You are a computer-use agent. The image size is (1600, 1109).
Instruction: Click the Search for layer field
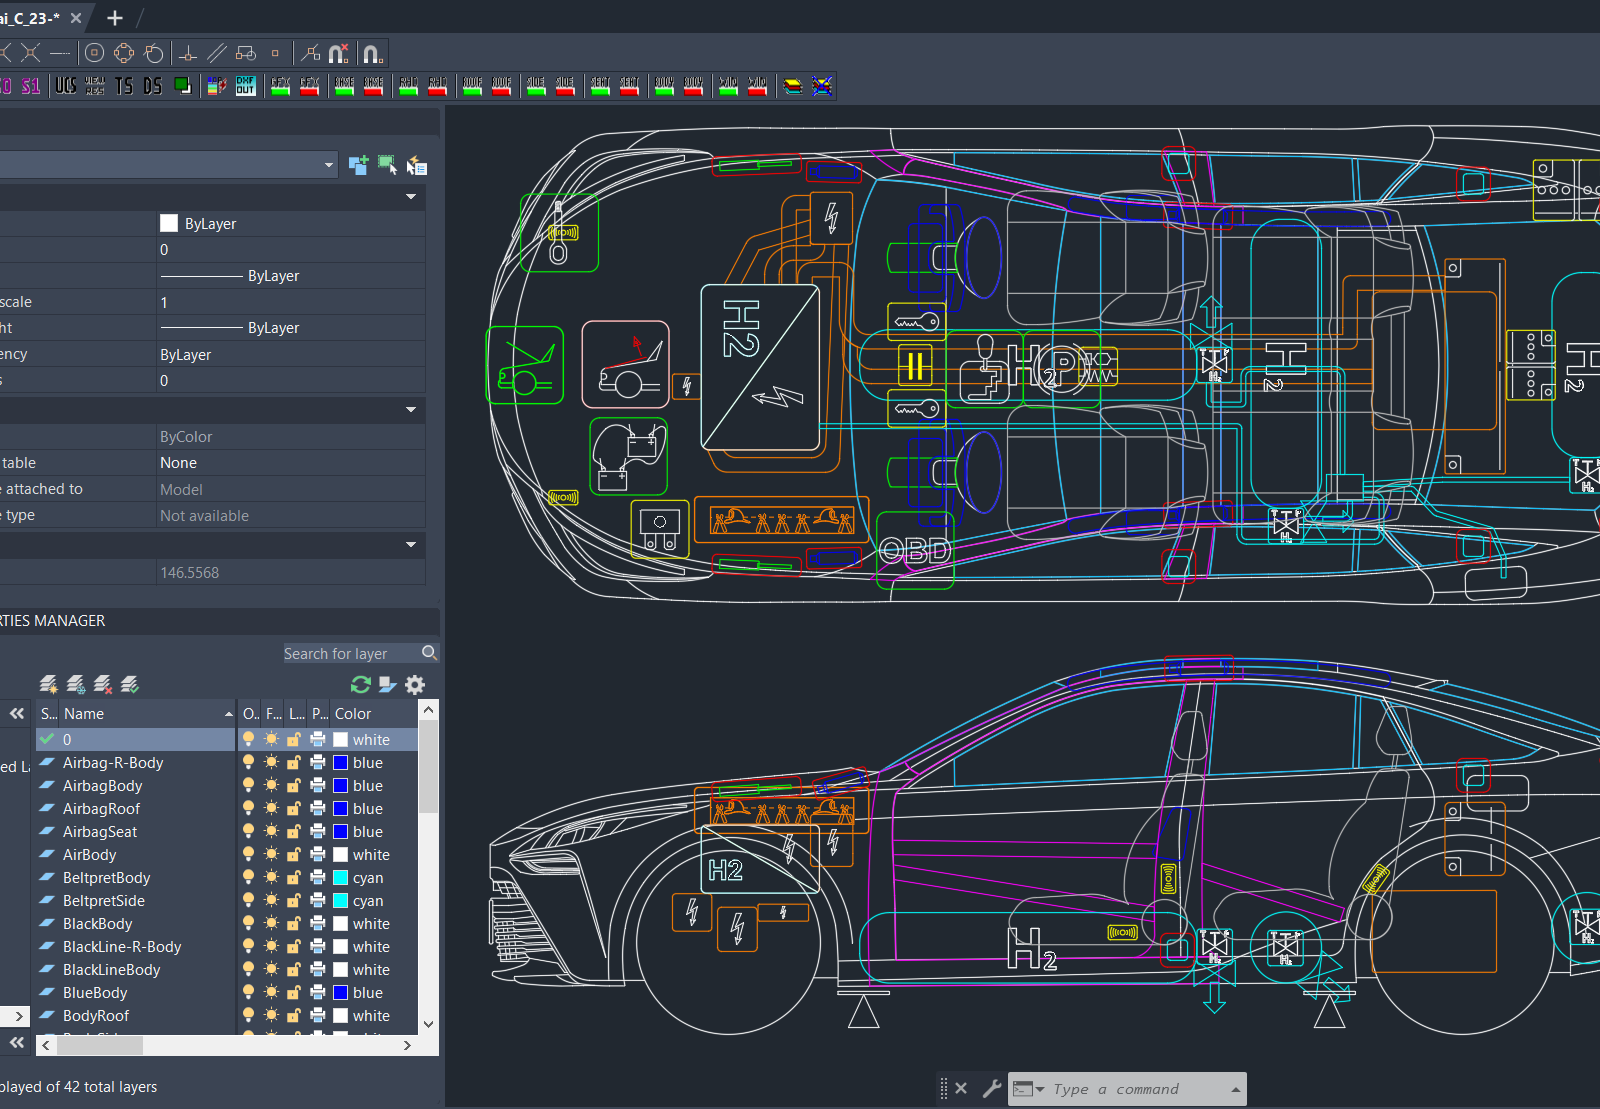point(350,653)
